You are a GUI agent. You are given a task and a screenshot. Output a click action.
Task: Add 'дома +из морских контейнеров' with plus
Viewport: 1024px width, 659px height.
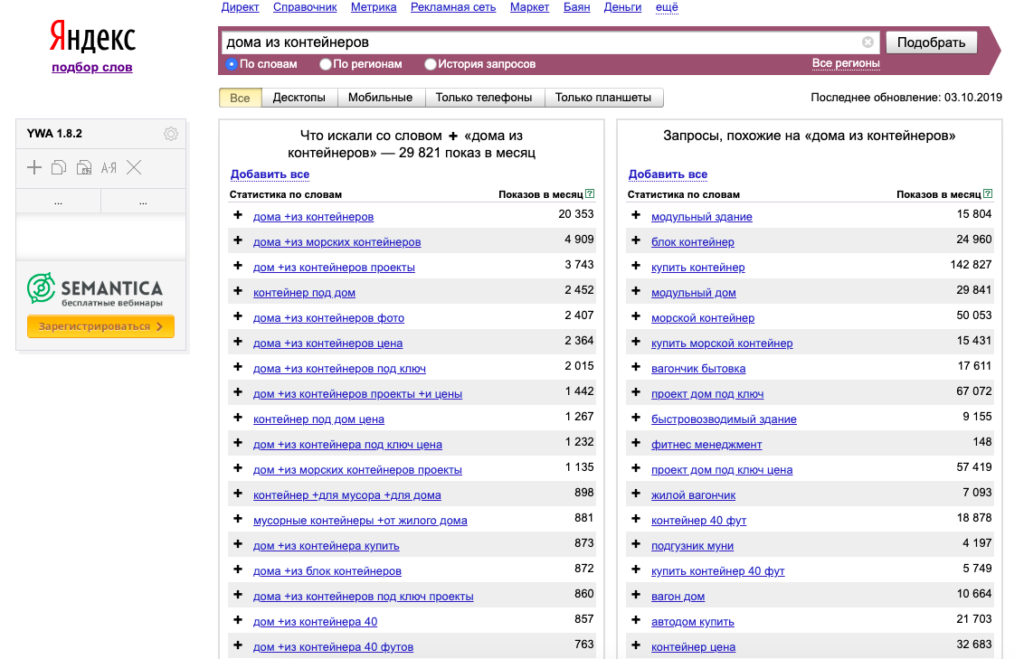pos(238,241)
